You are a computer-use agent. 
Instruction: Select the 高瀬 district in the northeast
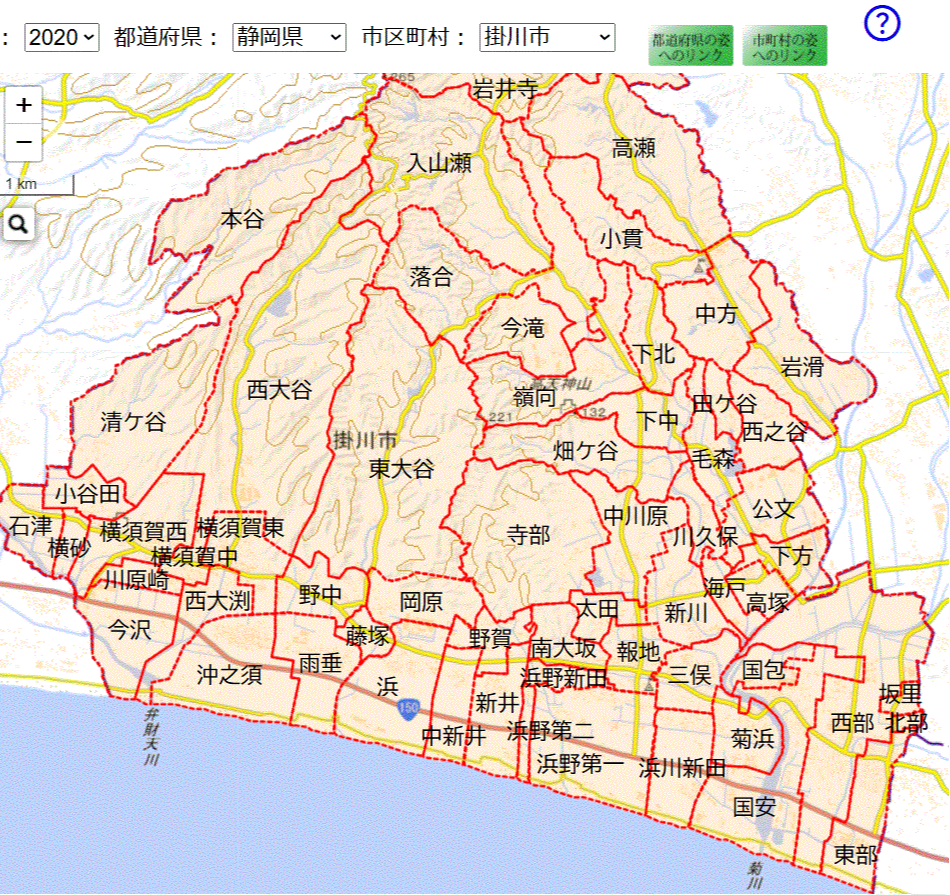633,145
